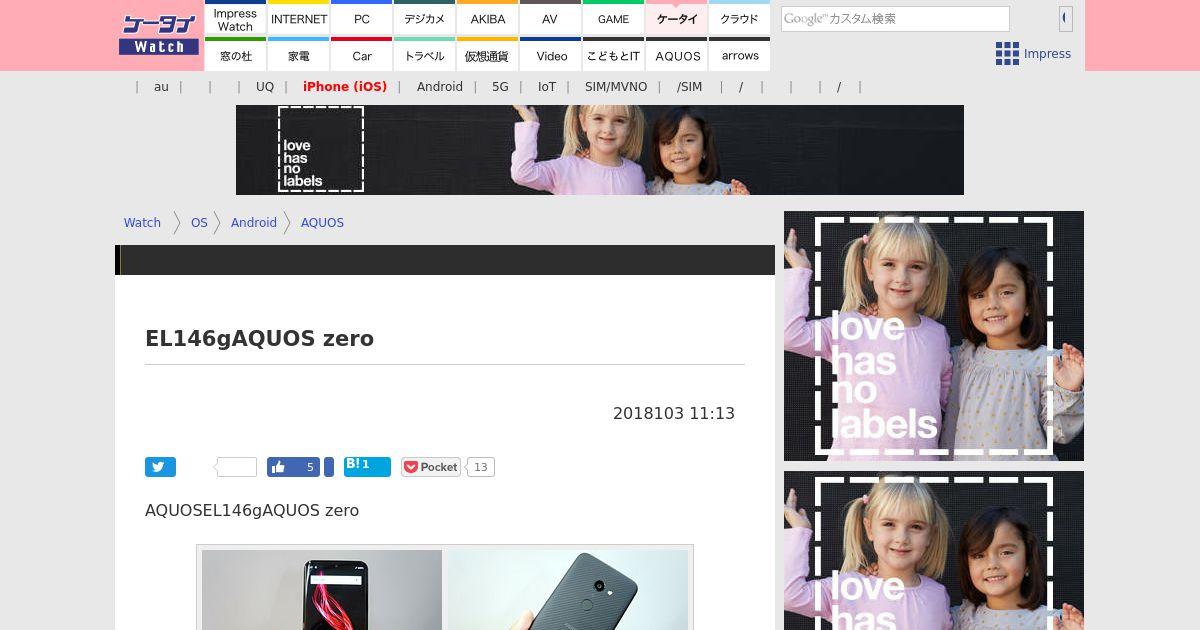Switch to the AKIBA tab
Image resolution: width=1200 pixels, height=630 pixels.
(487, 19)
